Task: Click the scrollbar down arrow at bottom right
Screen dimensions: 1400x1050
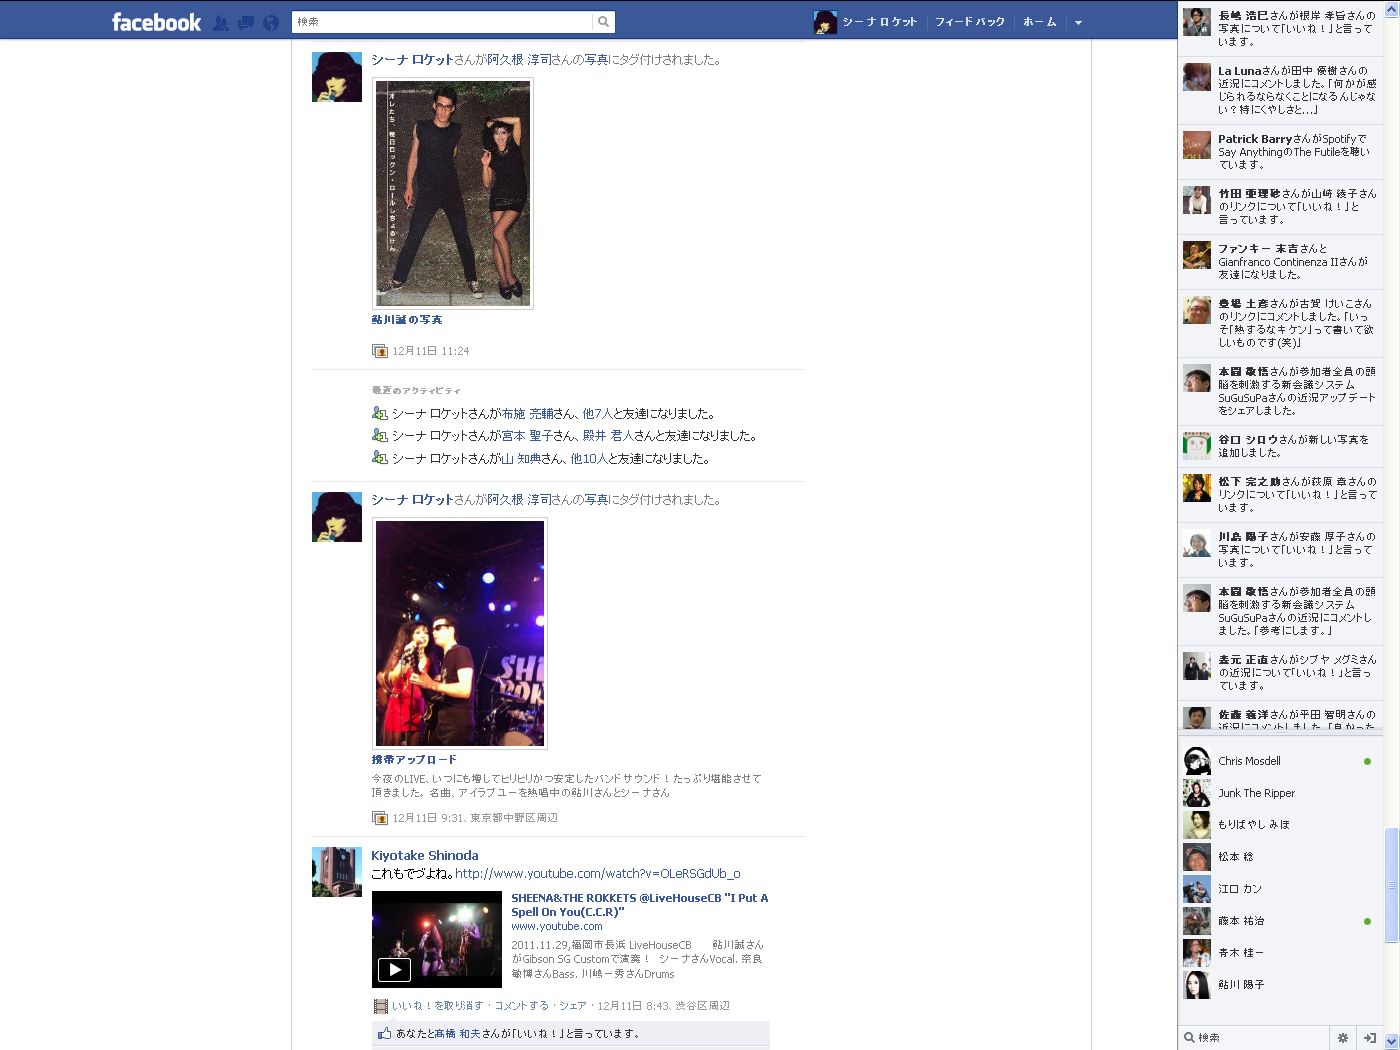Action: [x=1391, y=1042]
